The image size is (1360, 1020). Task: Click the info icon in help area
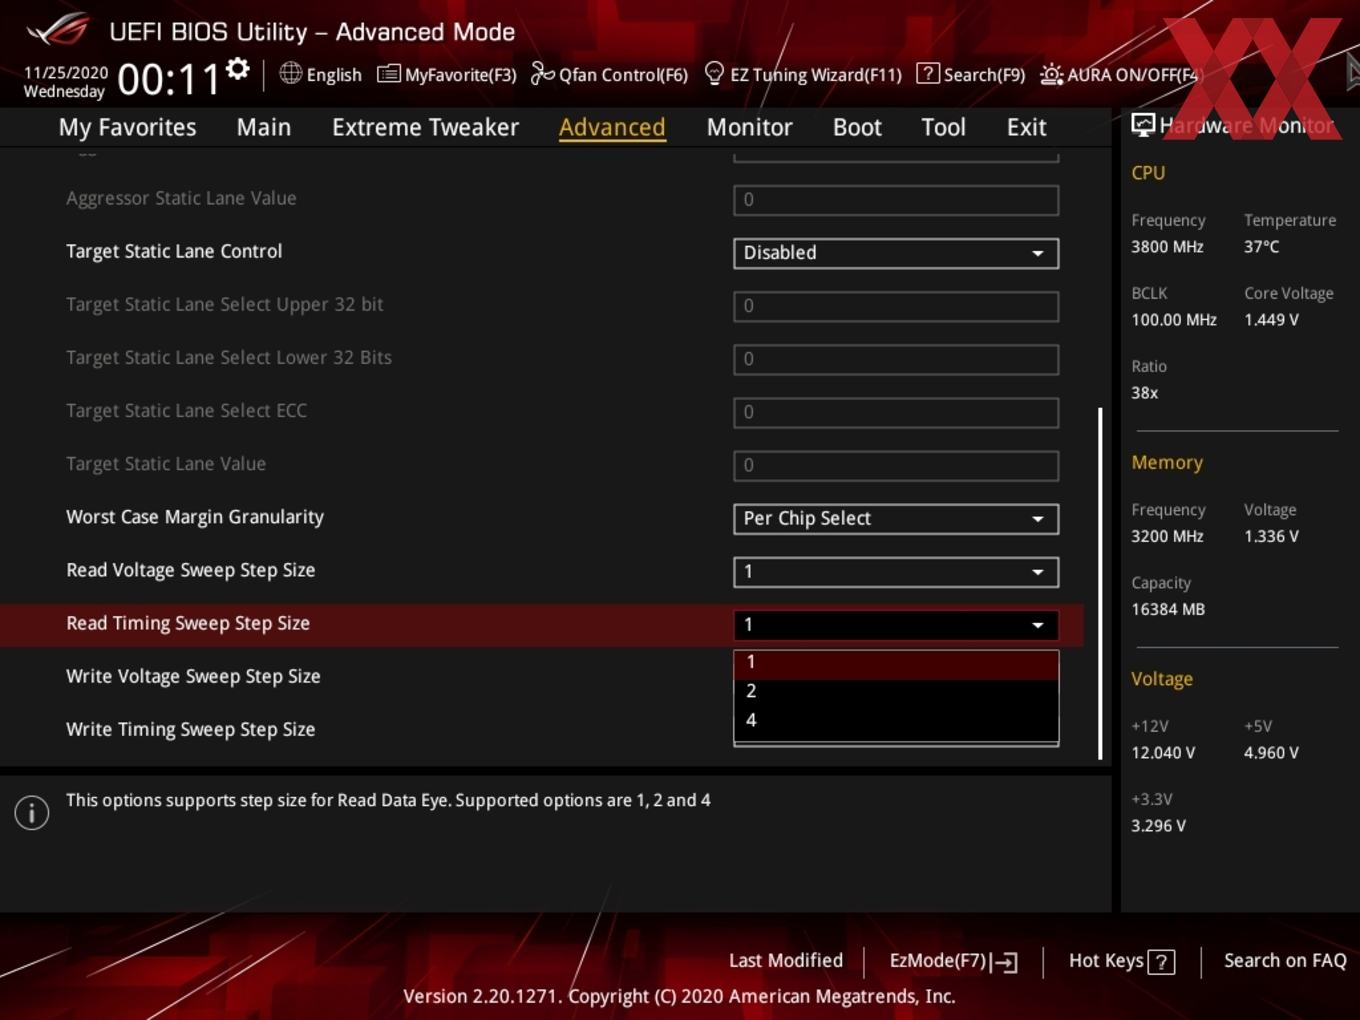pos(32,813)
